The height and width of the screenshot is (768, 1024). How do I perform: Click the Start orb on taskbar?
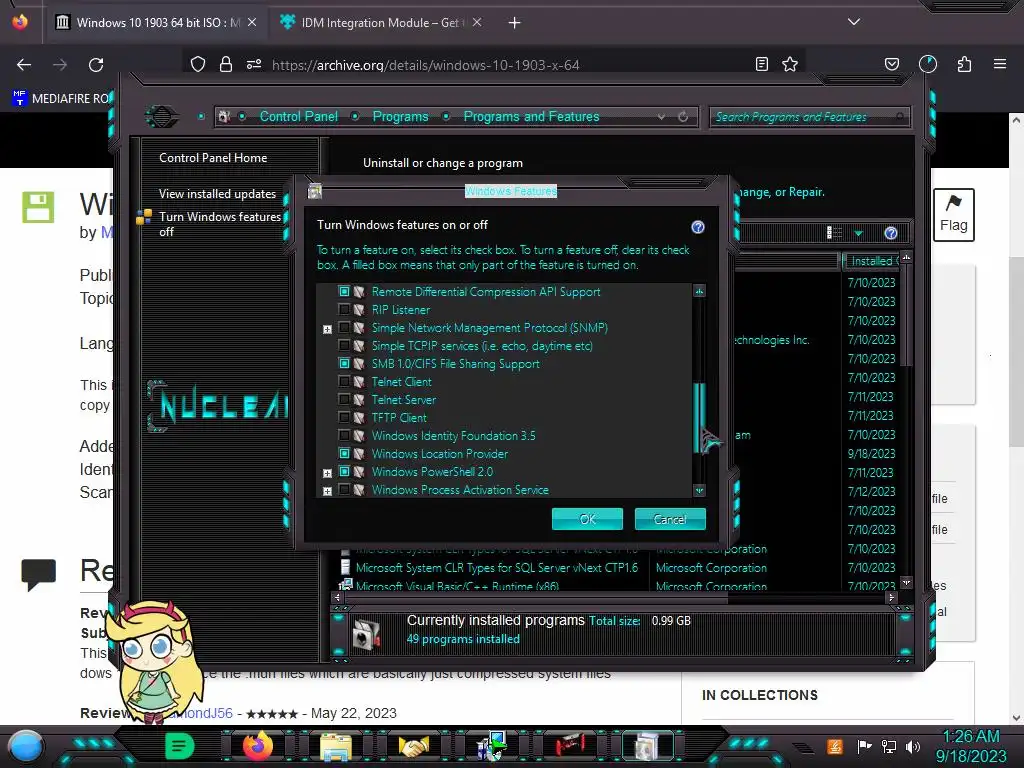[26, 746]
